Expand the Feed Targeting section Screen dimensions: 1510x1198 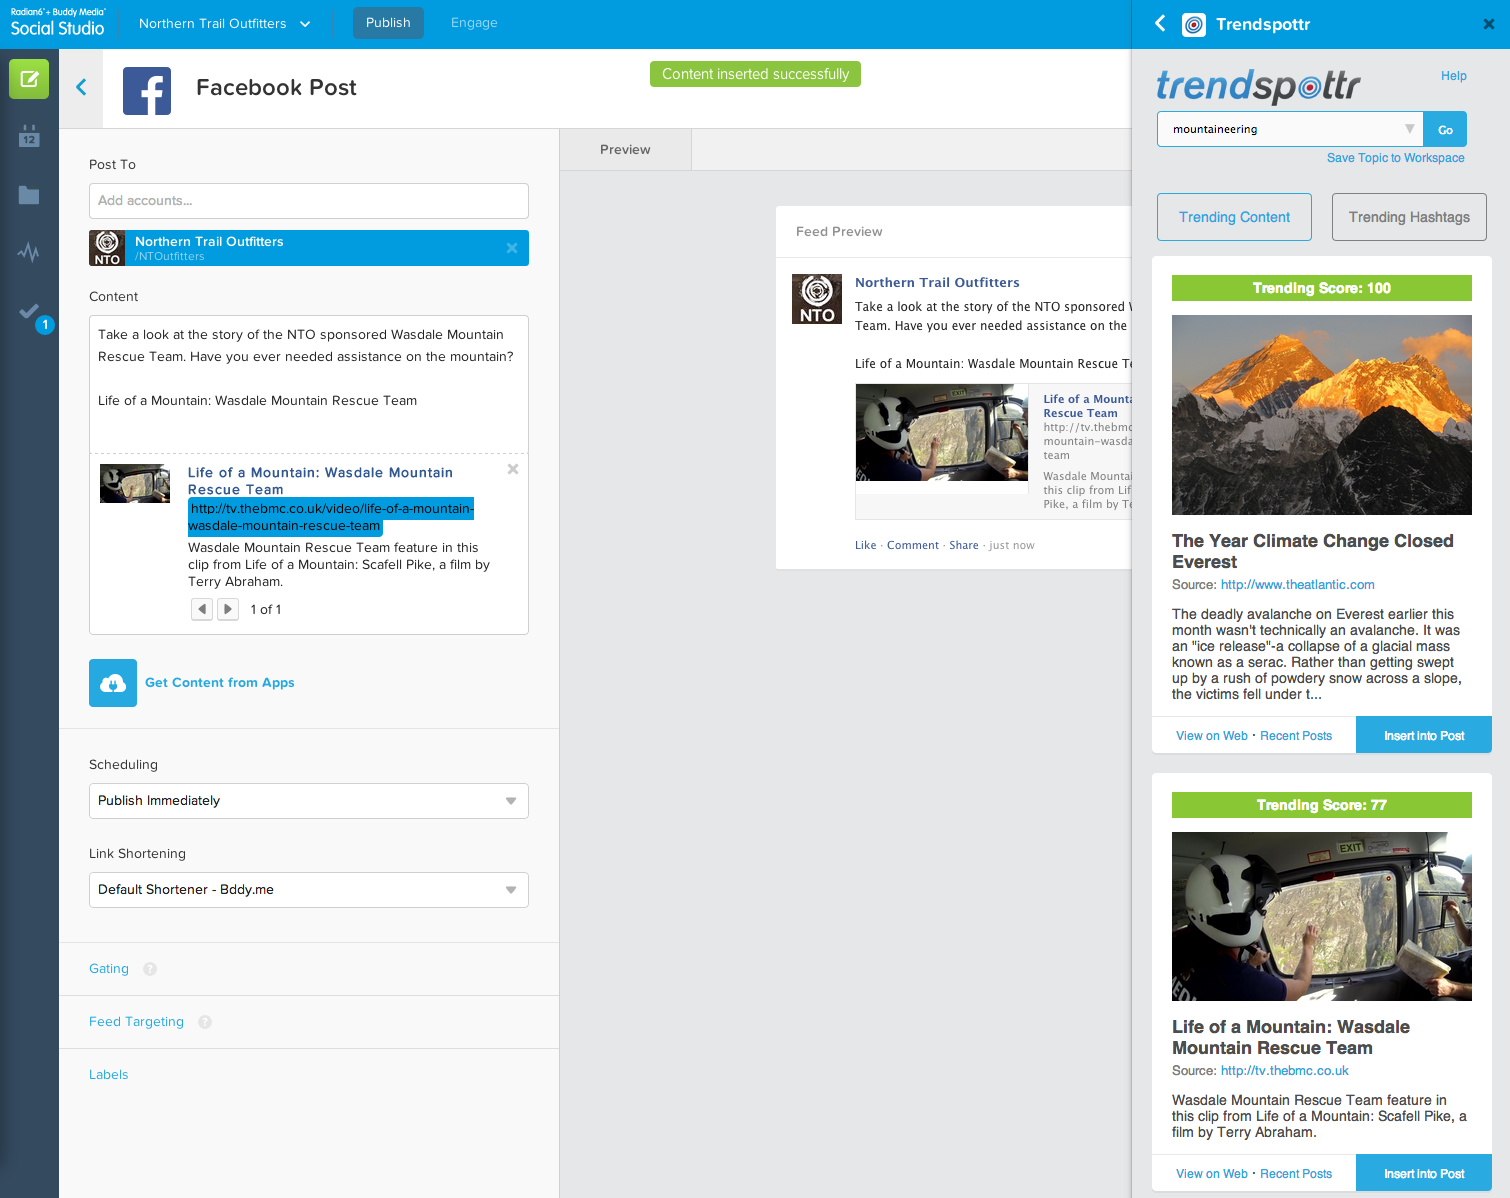(x=137, y=1022)
